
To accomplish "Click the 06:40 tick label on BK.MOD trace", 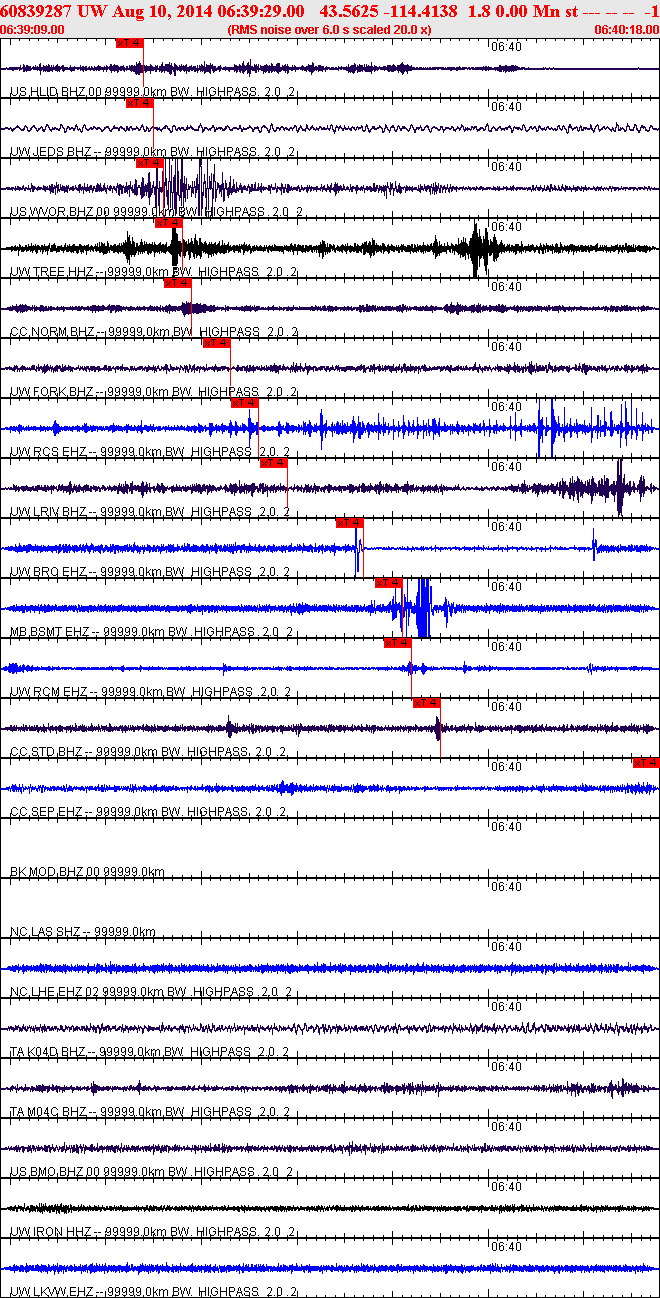I will [507, 827].
